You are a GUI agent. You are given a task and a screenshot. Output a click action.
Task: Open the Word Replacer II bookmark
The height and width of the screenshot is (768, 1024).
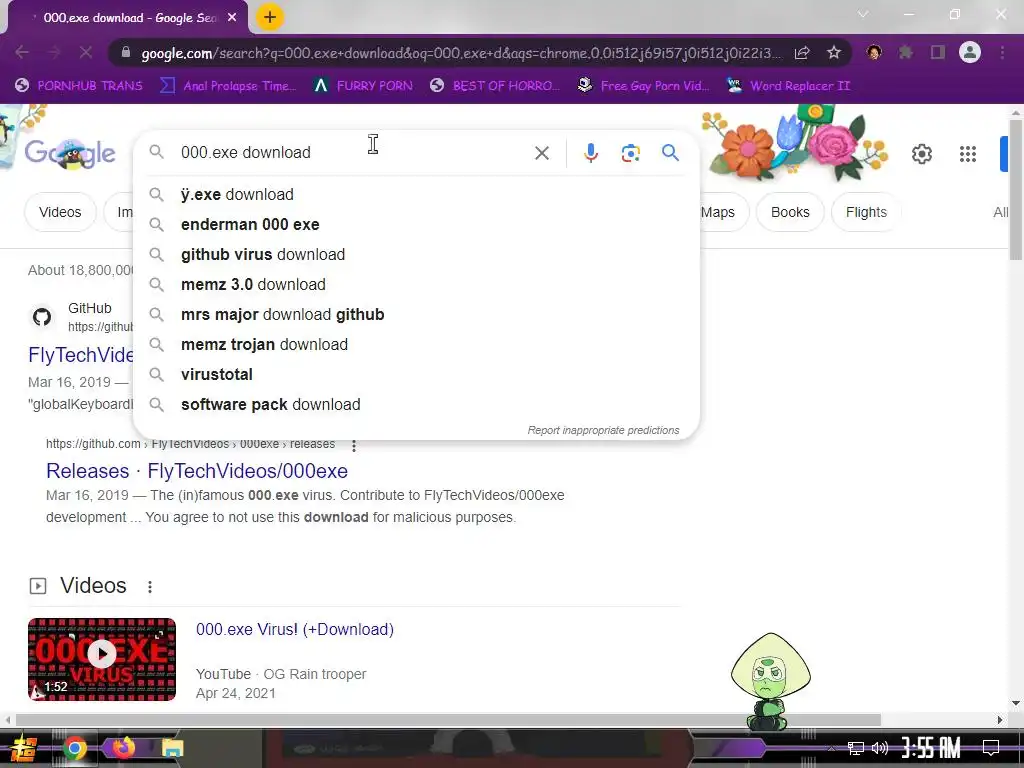click(x=789, y=86)
